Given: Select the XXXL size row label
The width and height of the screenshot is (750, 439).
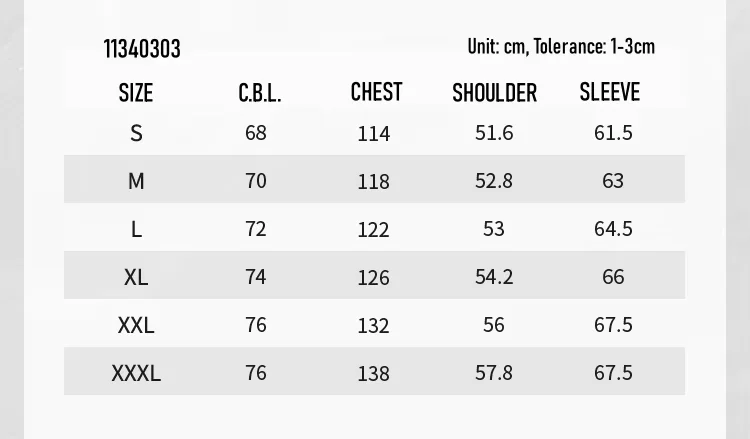Looking at the screenshot, I should click(x=136, y=373).
